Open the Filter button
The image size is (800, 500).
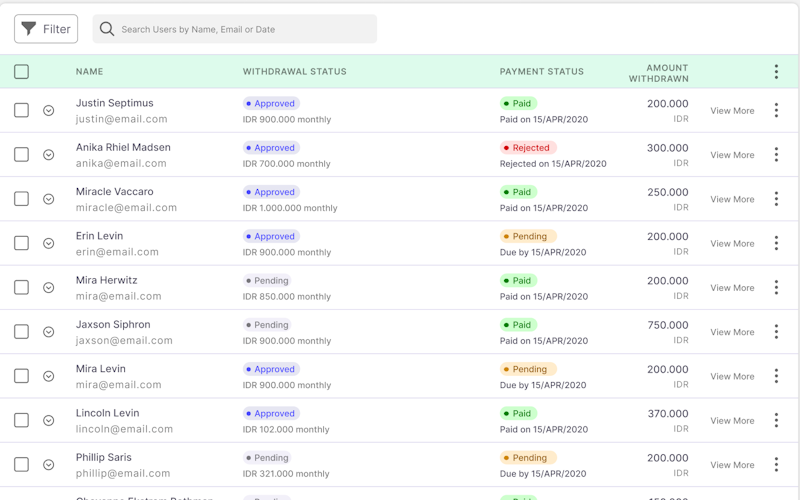46,29
